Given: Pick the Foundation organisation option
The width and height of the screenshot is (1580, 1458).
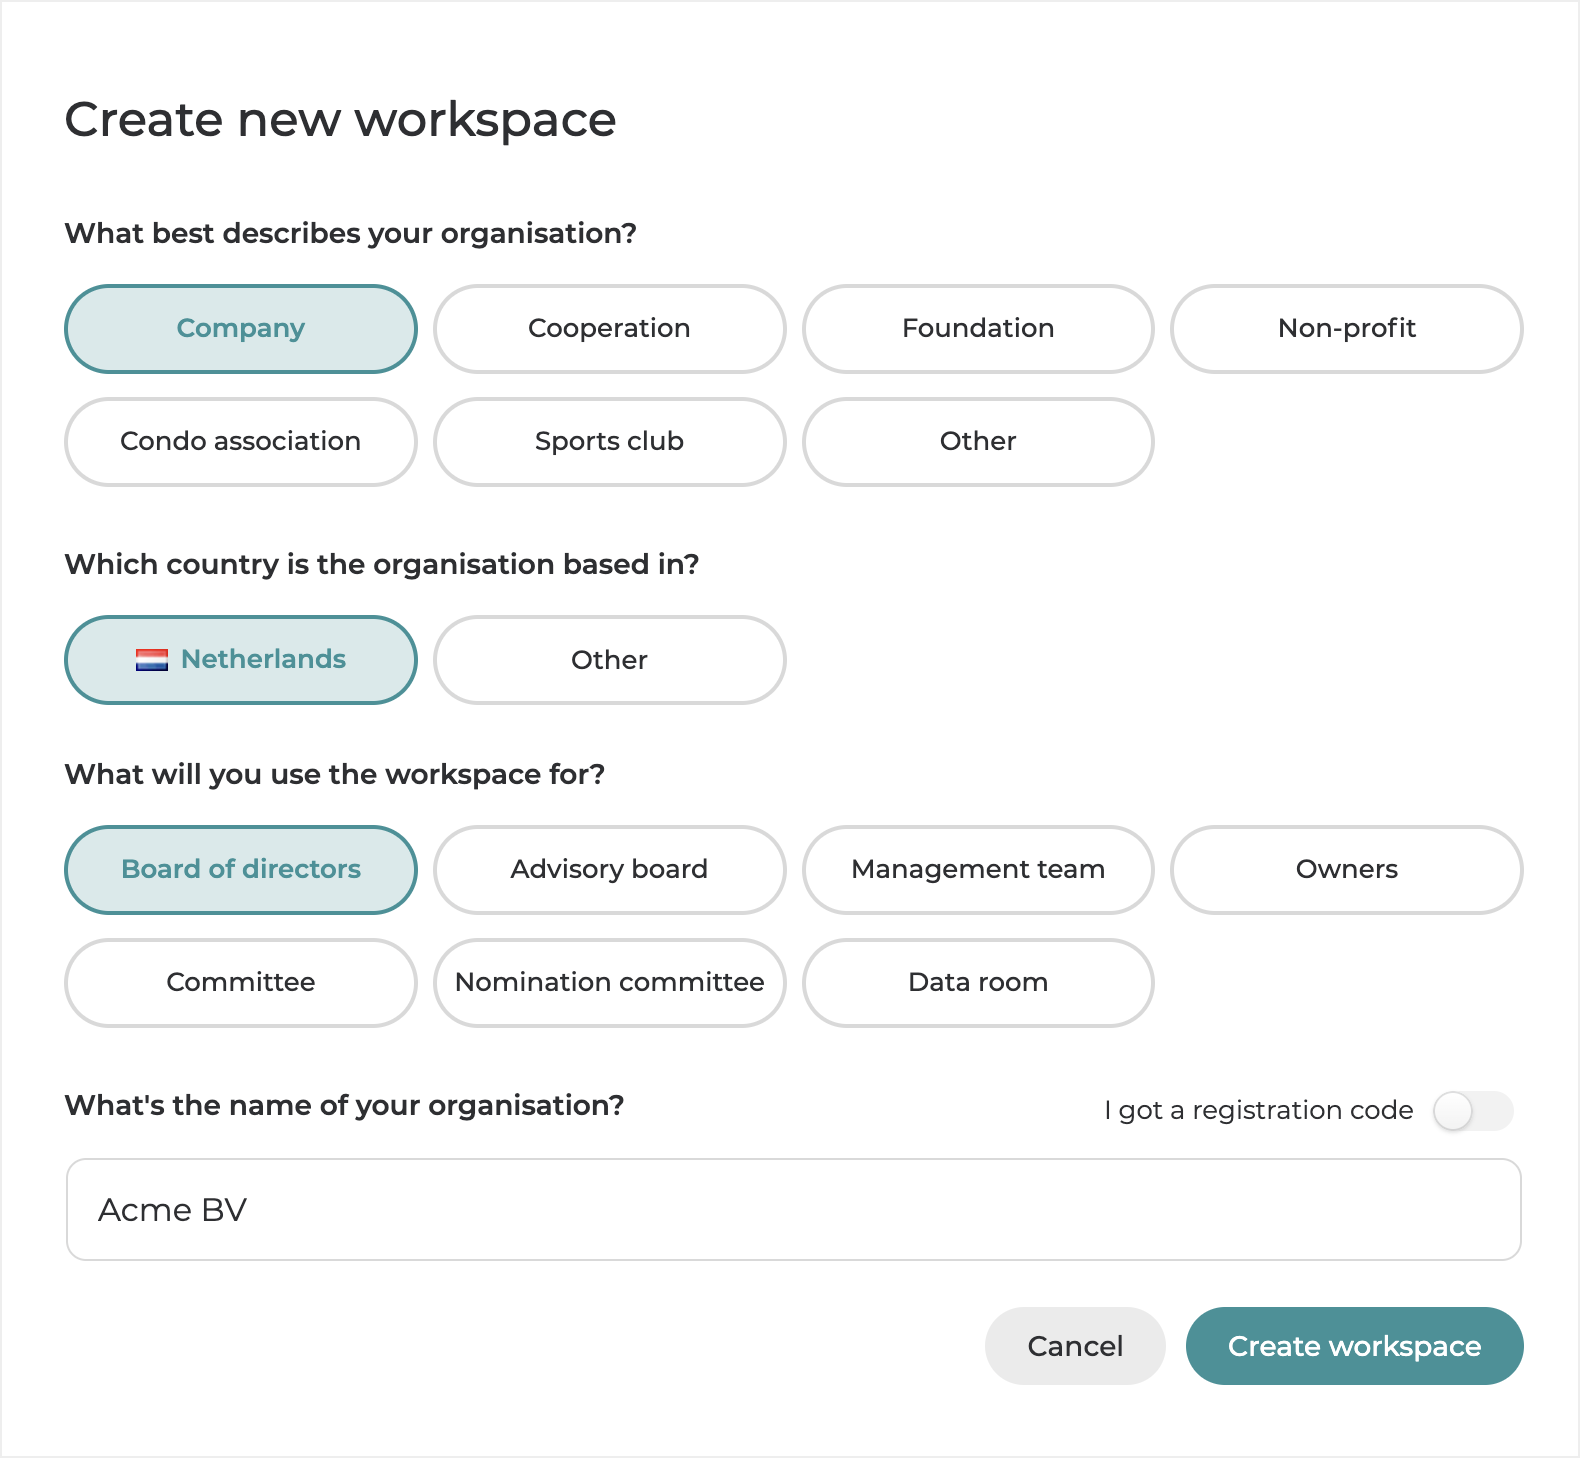Looking at the screenshot, I should (x=978, y=329).
